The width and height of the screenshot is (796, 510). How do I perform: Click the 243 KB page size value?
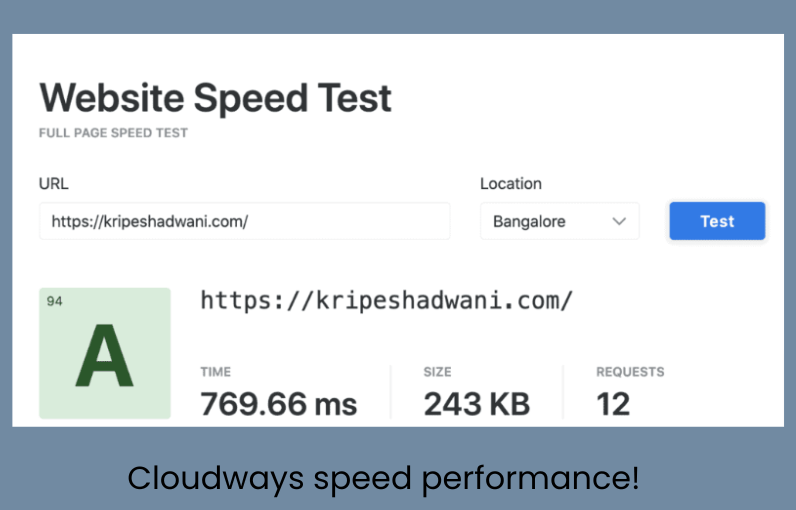pos(476,404)
